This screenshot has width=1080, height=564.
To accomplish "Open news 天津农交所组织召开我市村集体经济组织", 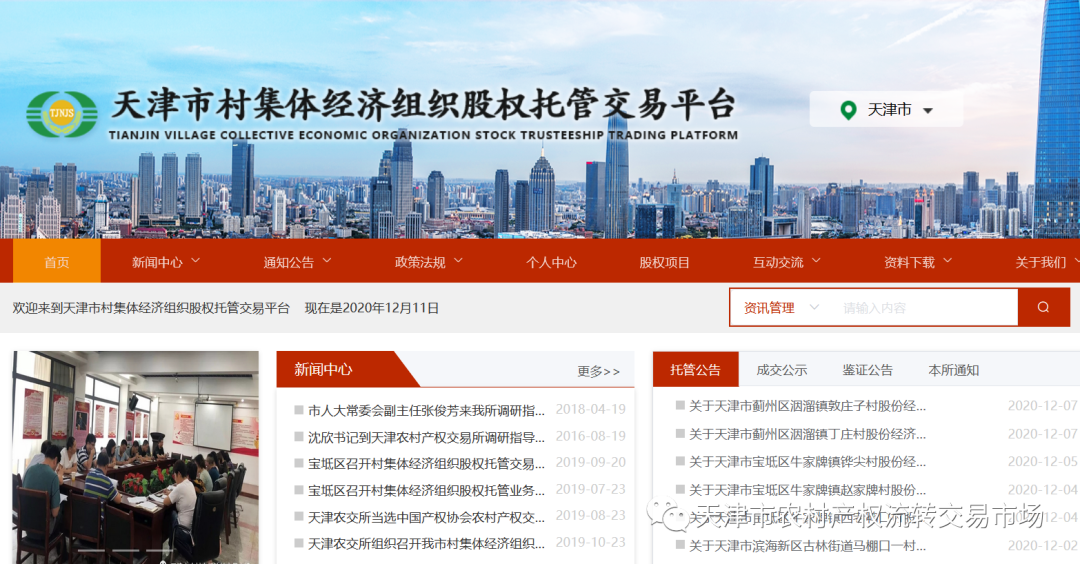I will [426, 543].
